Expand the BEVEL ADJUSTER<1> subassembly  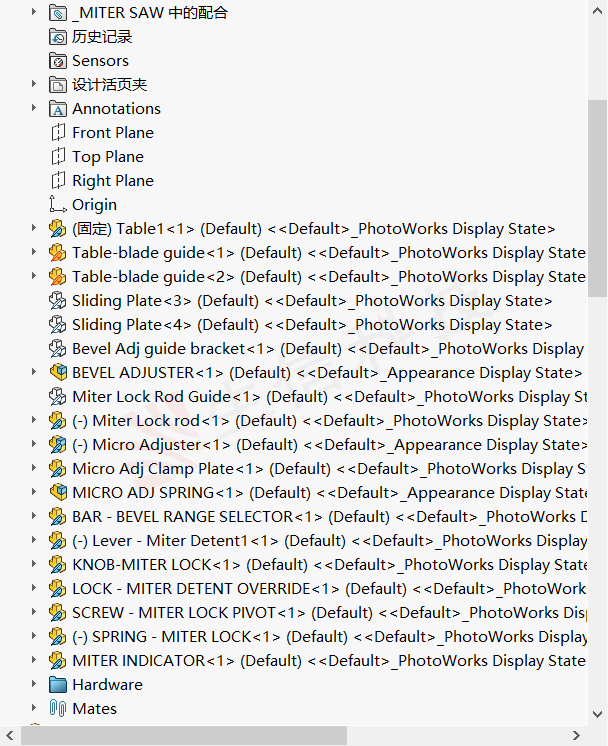point(33,371)
